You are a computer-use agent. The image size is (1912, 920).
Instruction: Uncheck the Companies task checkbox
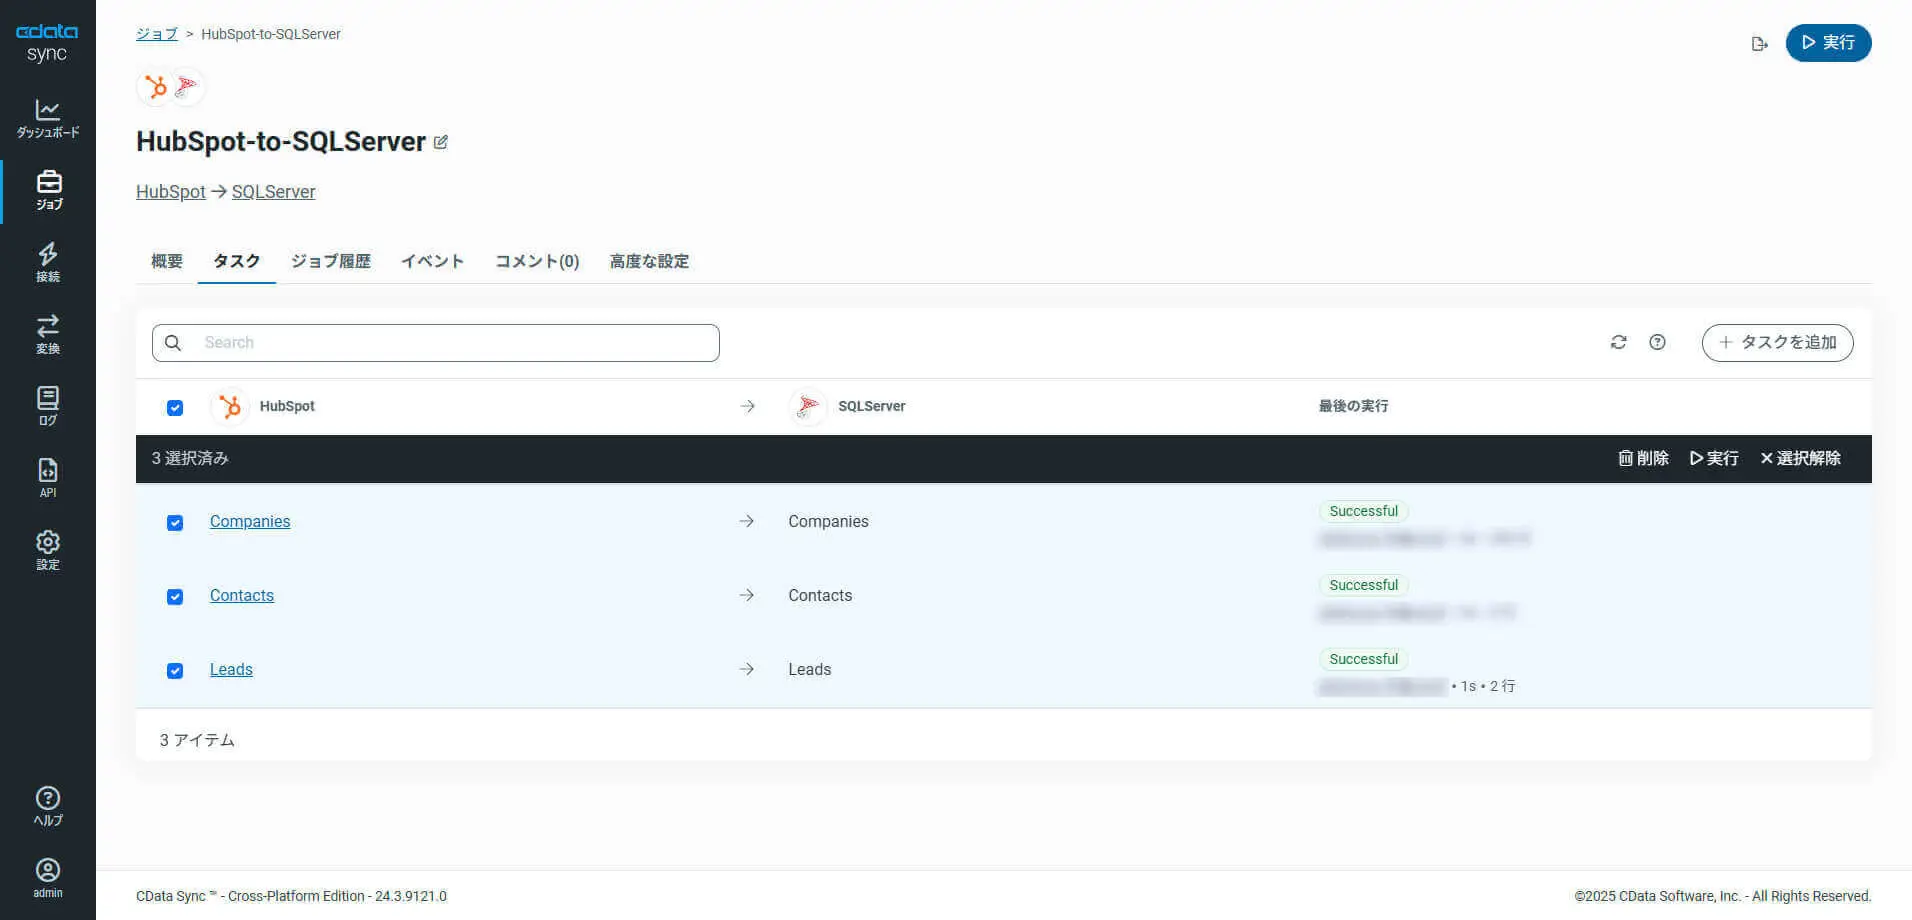(175, 523)
